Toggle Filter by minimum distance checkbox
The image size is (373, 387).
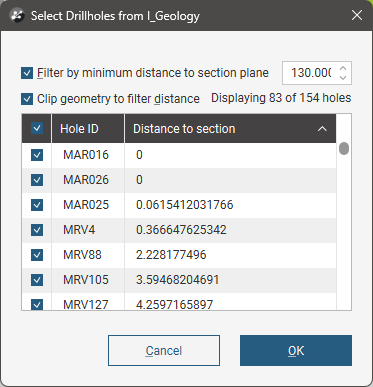pos(27,73)
